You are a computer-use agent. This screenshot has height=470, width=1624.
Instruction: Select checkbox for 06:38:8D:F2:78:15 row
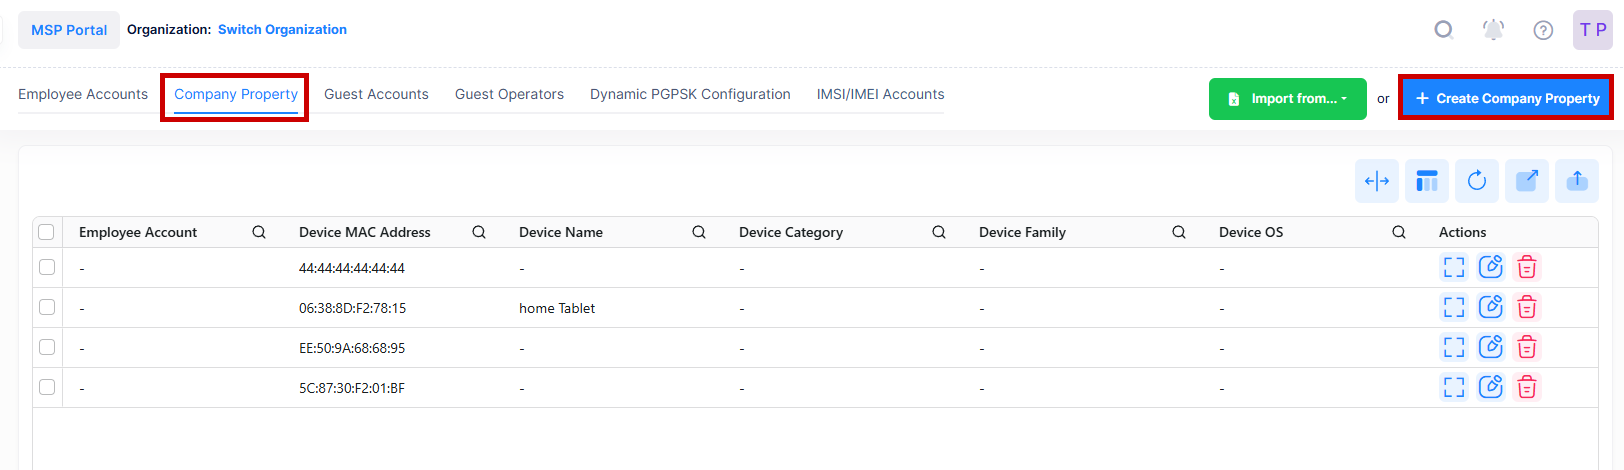point(47,307)
